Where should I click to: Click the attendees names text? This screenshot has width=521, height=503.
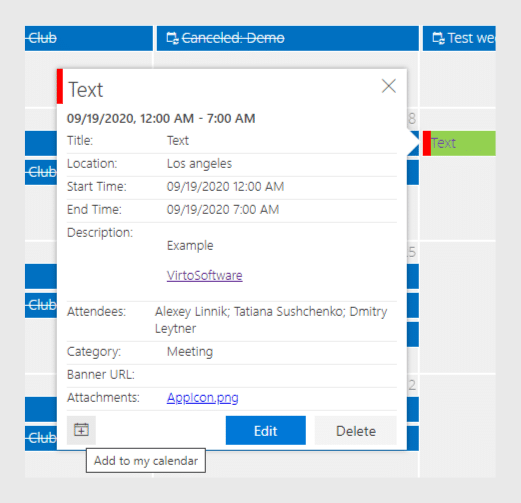tap(271, 320)
